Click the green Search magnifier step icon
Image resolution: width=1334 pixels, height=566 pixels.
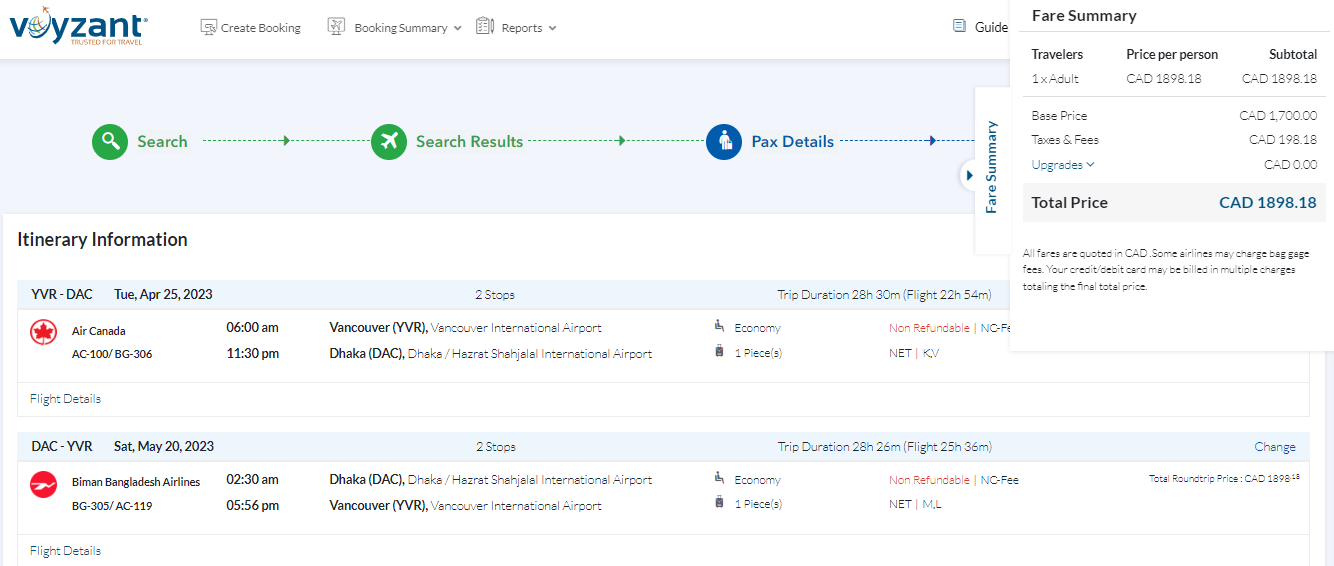coord(110,142)
